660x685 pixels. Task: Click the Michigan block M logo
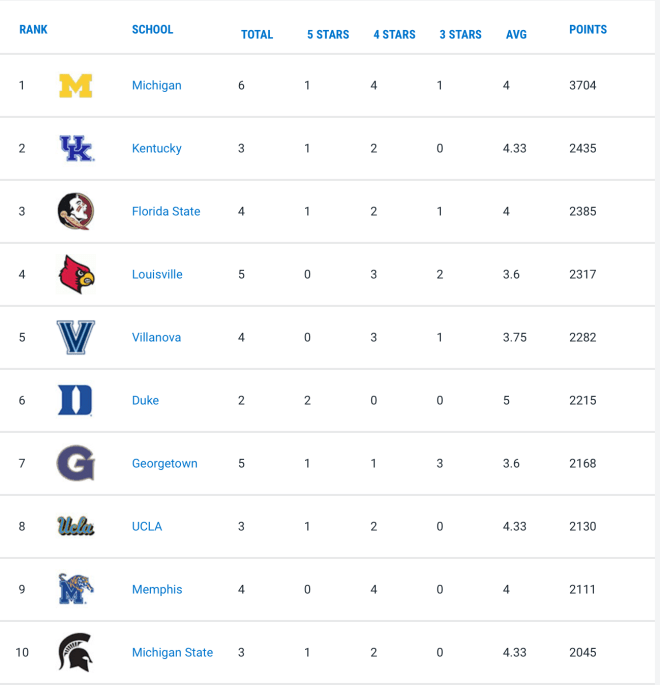tap(76, 86)
